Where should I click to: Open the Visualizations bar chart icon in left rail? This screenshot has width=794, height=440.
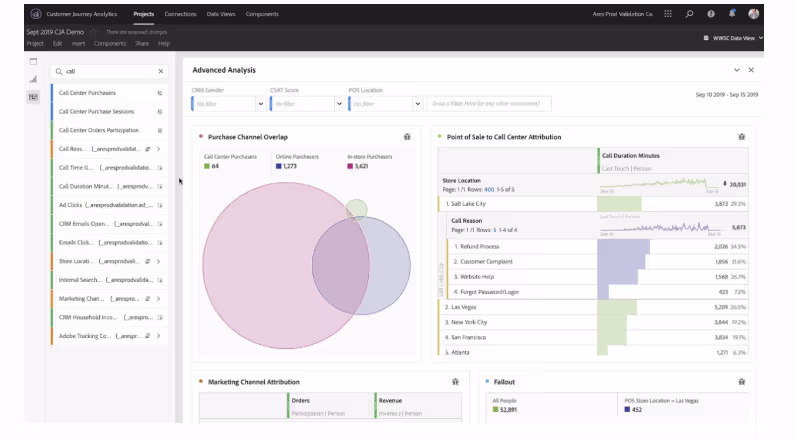[33, 79]
